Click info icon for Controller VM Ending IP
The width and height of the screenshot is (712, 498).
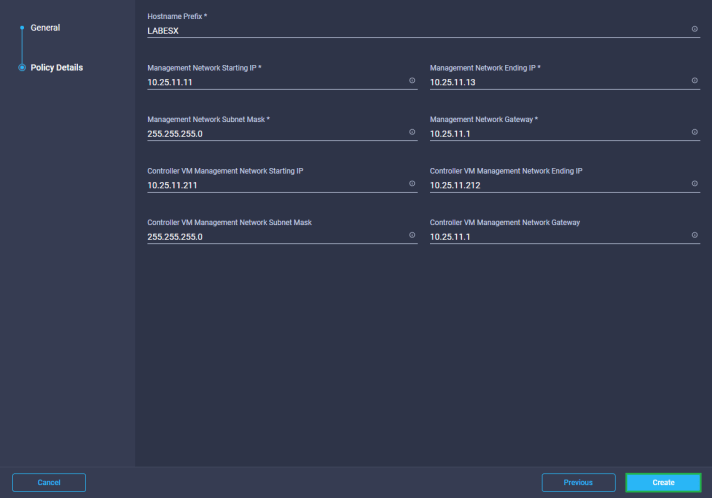695,184
